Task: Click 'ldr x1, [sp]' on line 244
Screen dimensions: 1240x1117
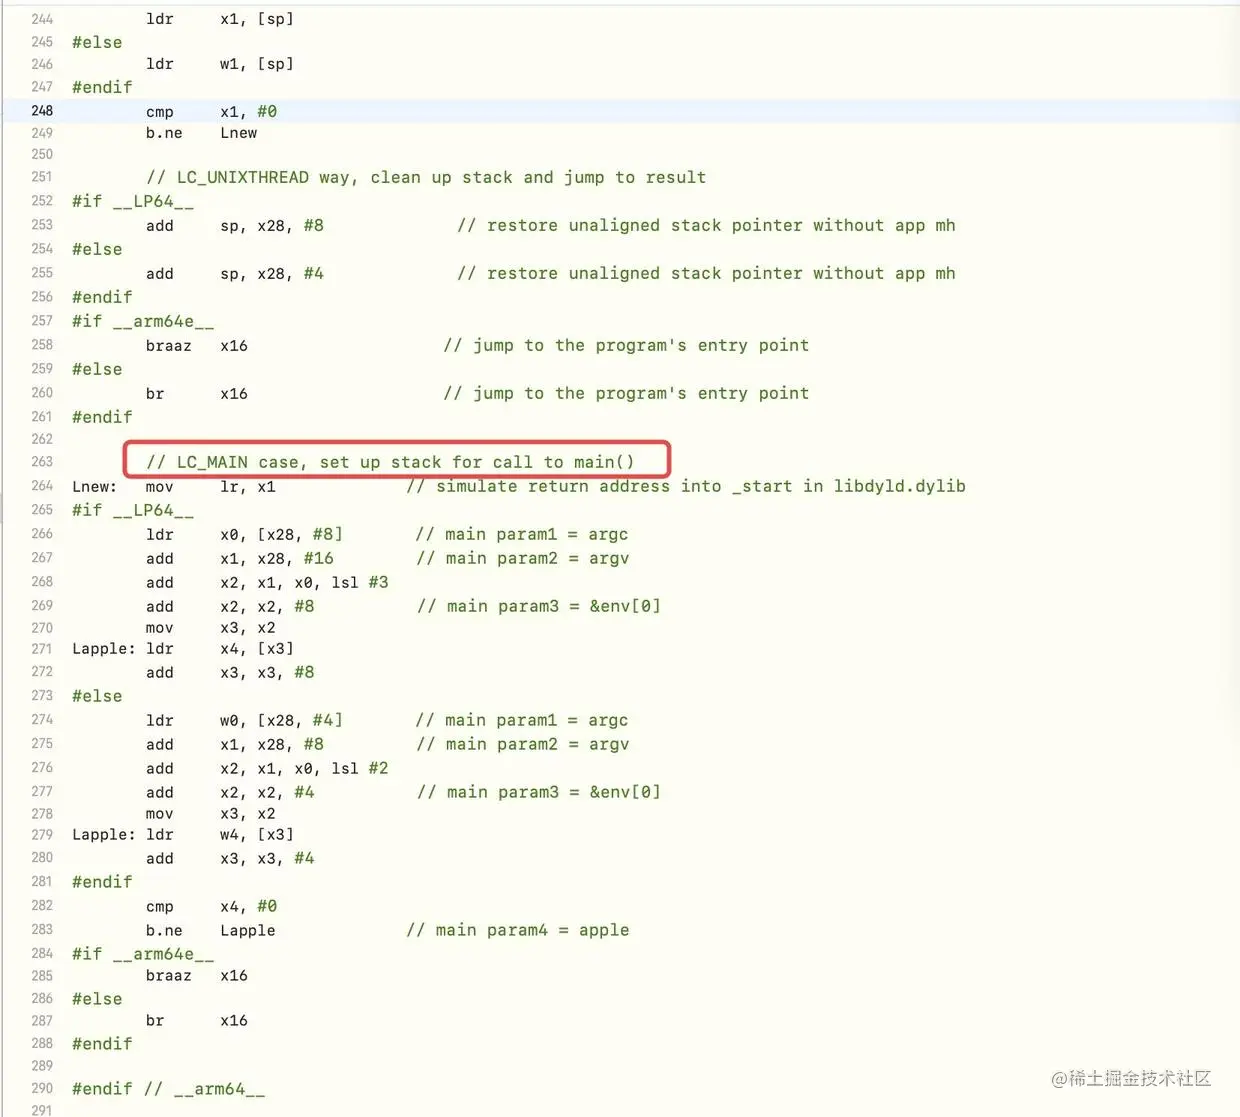Action: [220, 19]
